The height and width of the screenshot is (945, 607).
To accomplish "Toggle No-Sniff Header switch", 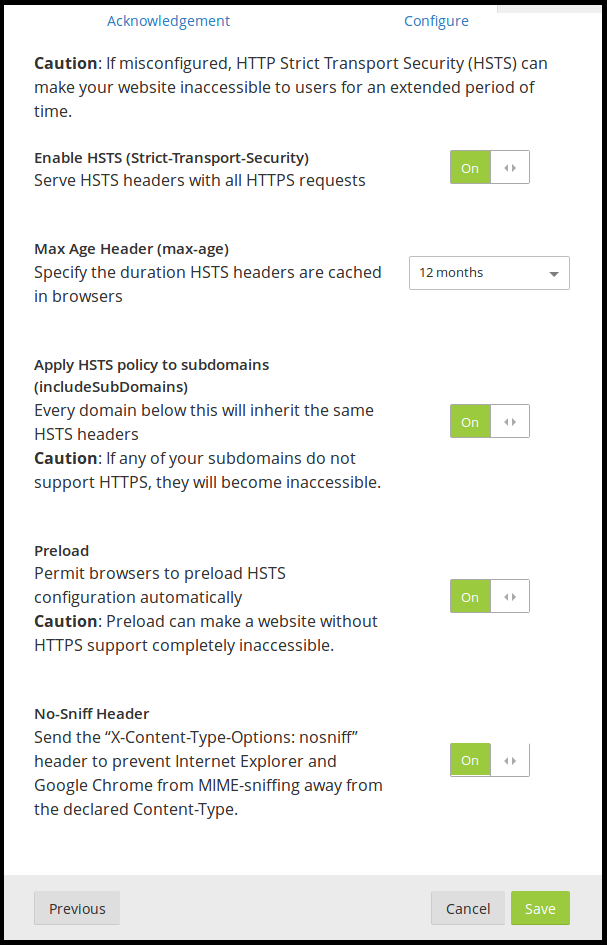I will (x=489, y=761).
